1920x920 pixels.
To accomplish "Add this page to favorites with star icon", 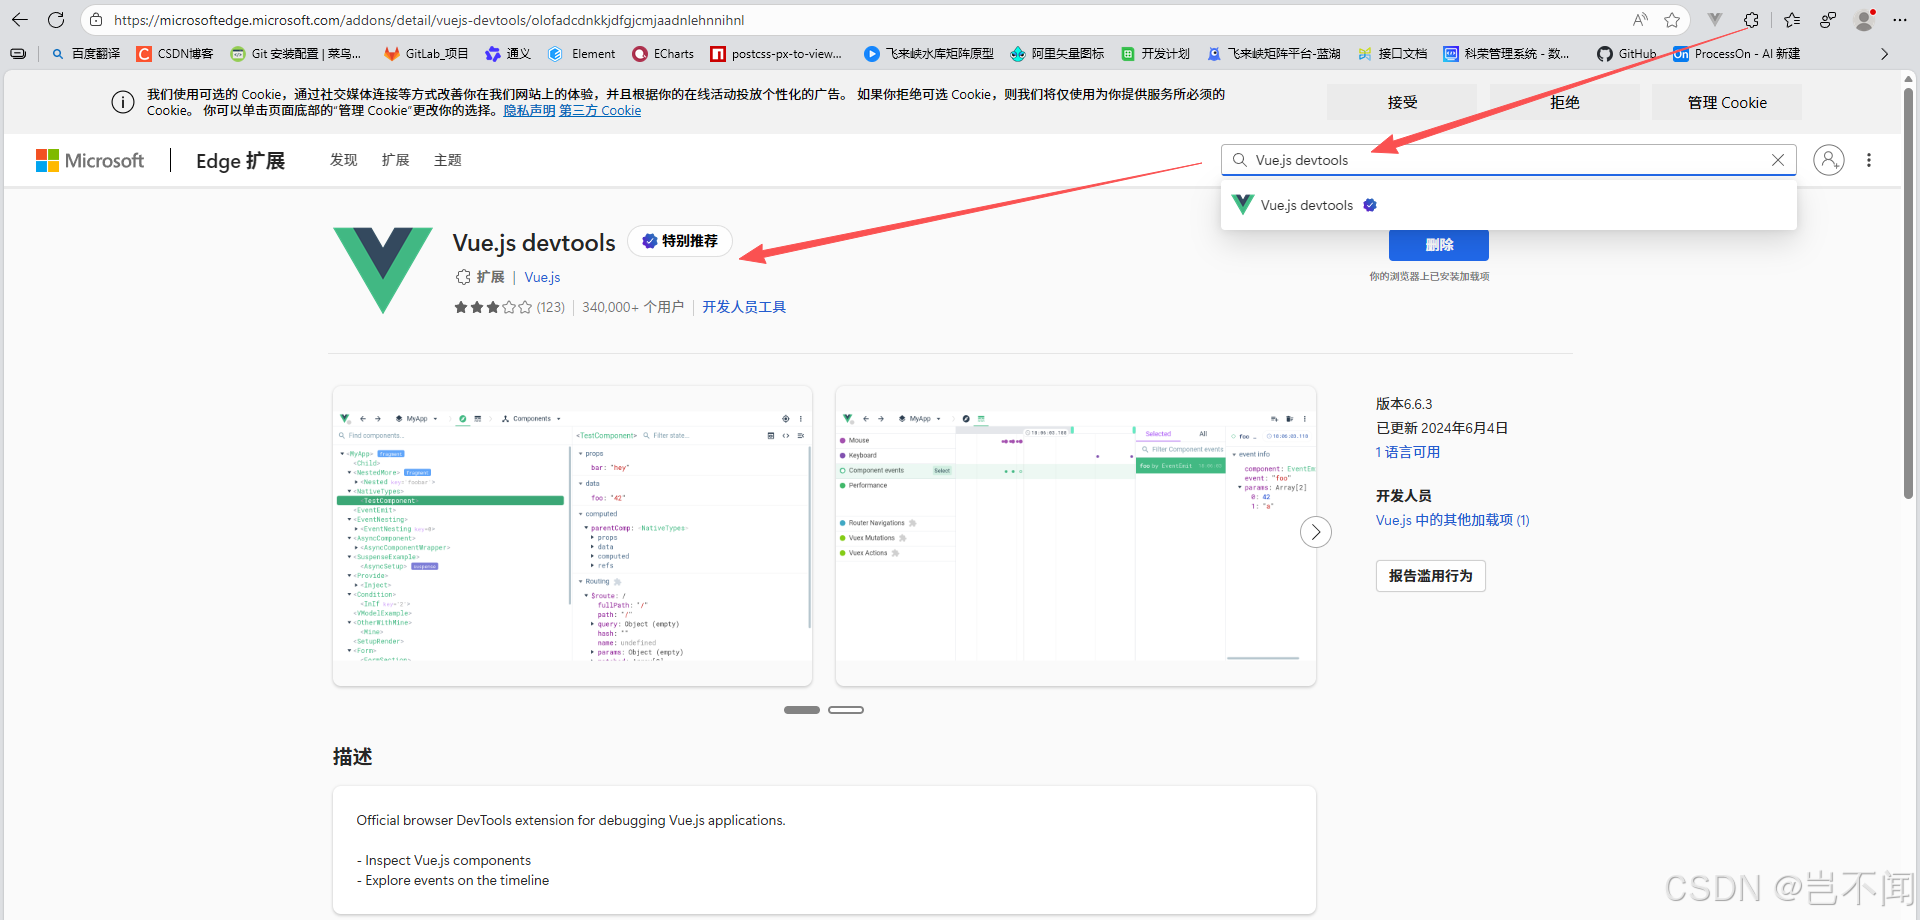I will [1672, 20].
